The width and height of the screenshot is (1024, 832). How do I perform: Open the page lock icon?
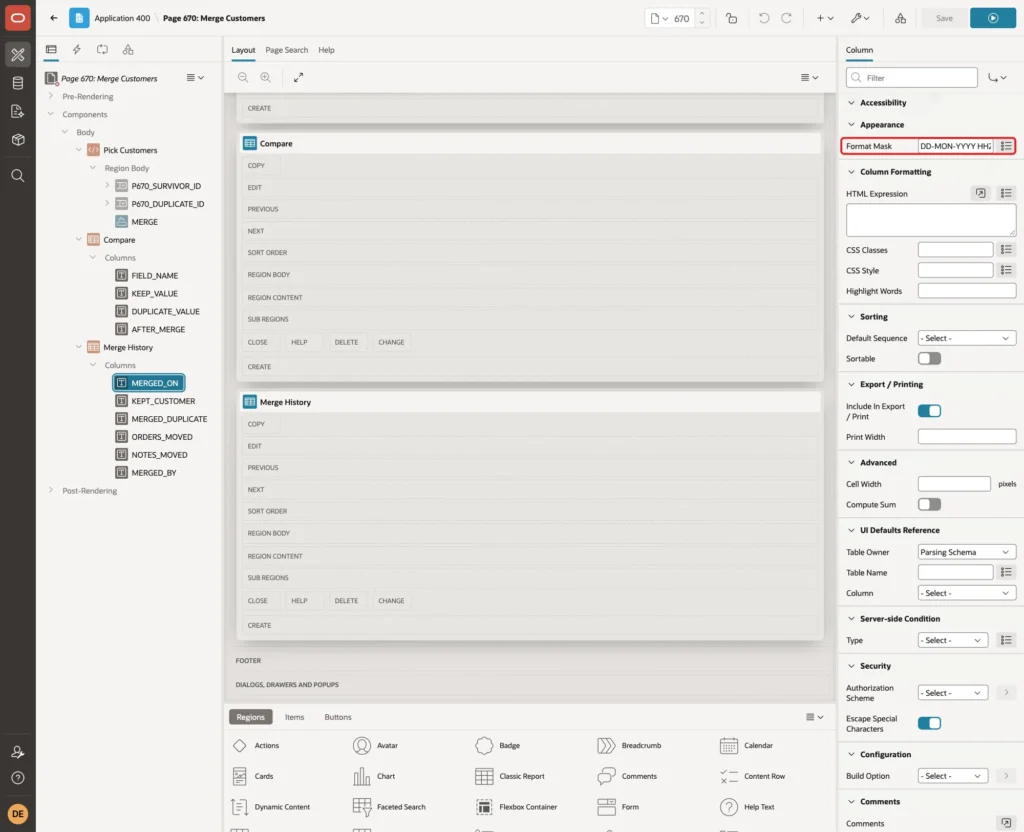click(731, 18)
